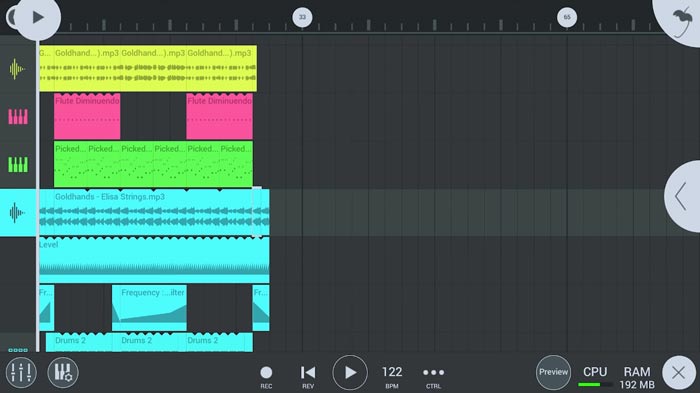Open the mixer panel
This screenshot has height=393, width=700.
point(21,372)
